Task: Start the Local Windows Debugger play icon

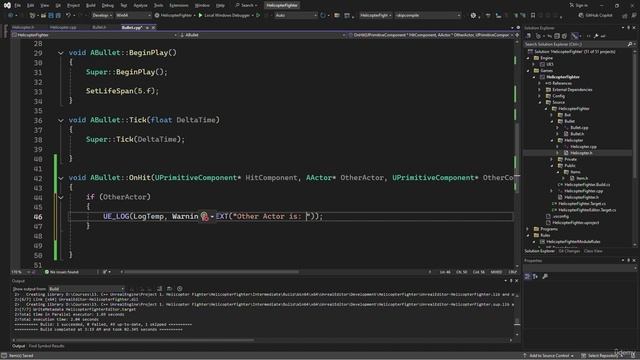Action: click(x=200, y=15)
